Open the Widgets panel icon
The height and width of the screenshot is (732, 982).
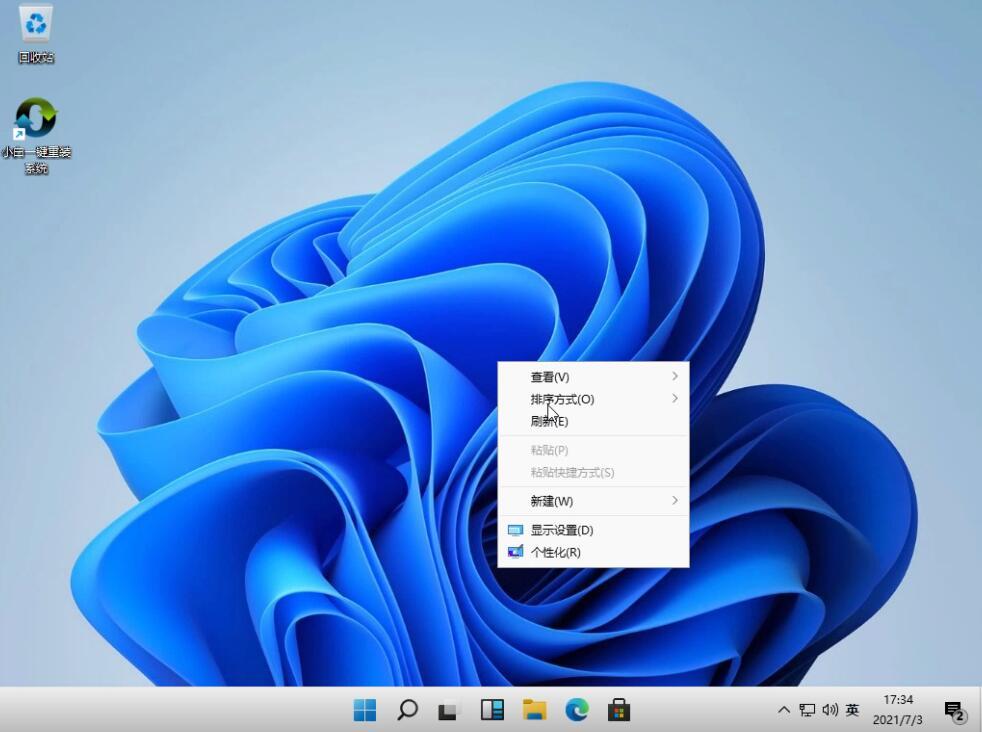491,710
